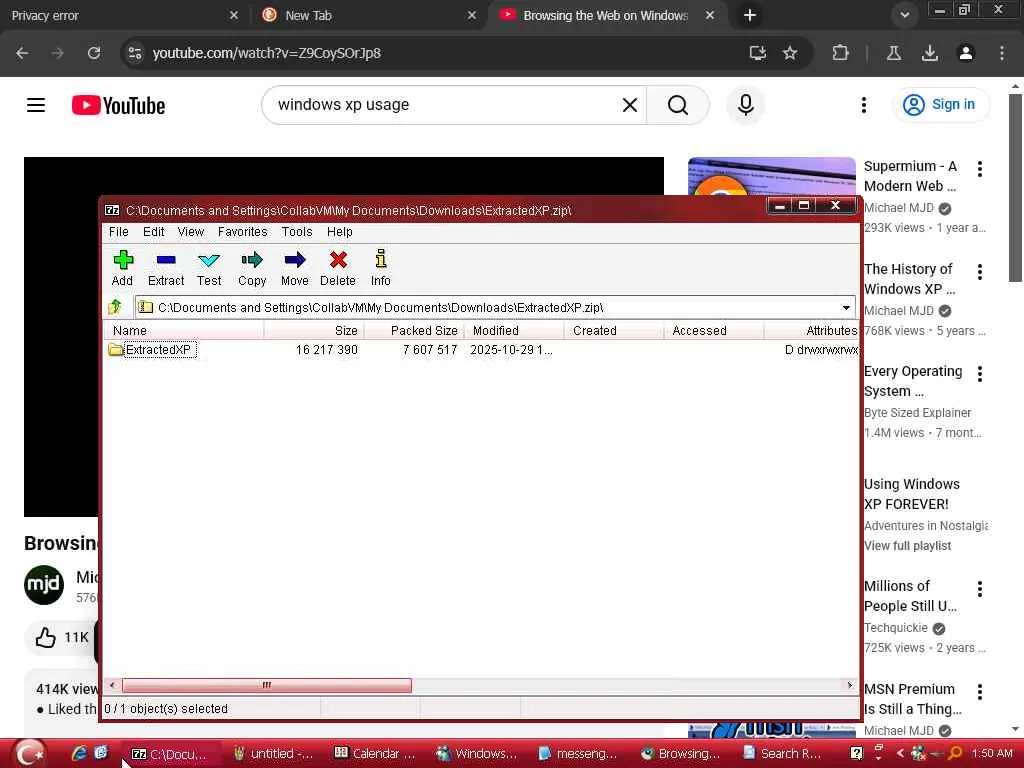Switch to the messeng... taskbar item

coord(577,754)
